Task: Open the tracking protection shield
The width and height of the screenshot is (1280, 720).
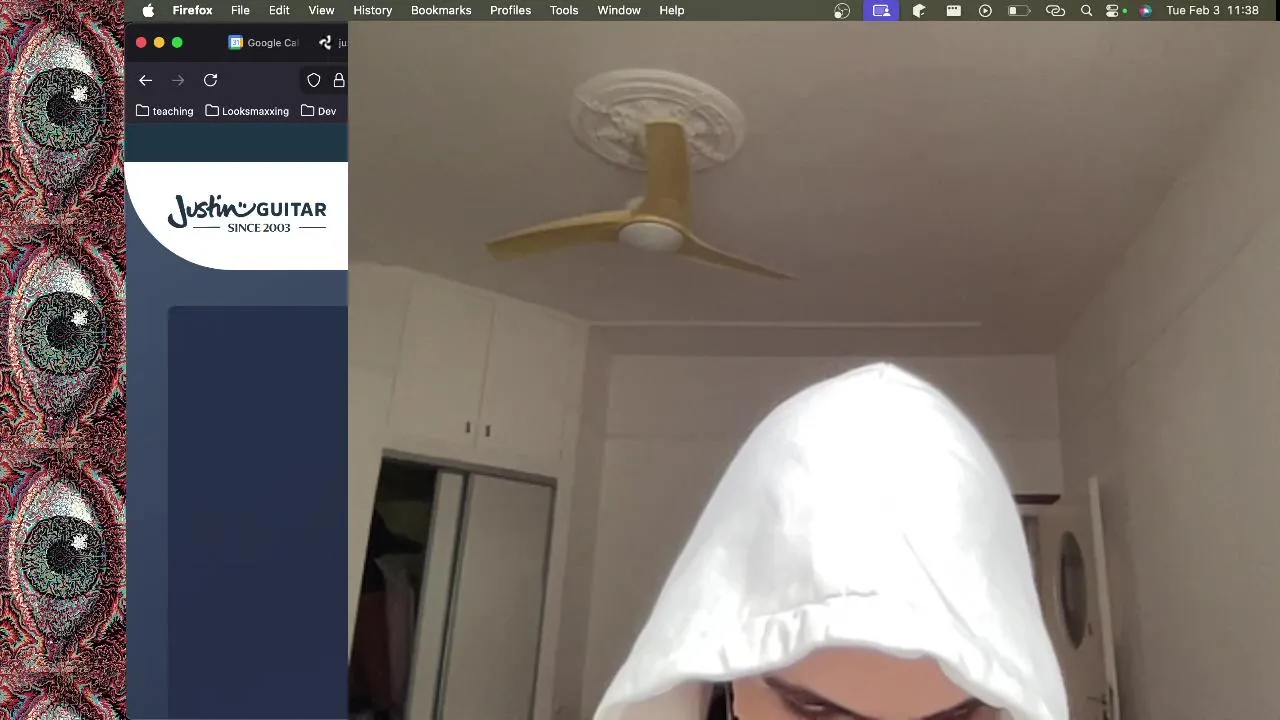Action: [x=314, y=80]
